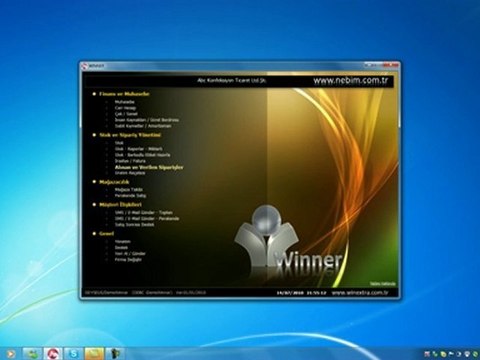This screenshot has width=480, height=360.
Task: Open Skype from the taskbar
Action: 74,353
